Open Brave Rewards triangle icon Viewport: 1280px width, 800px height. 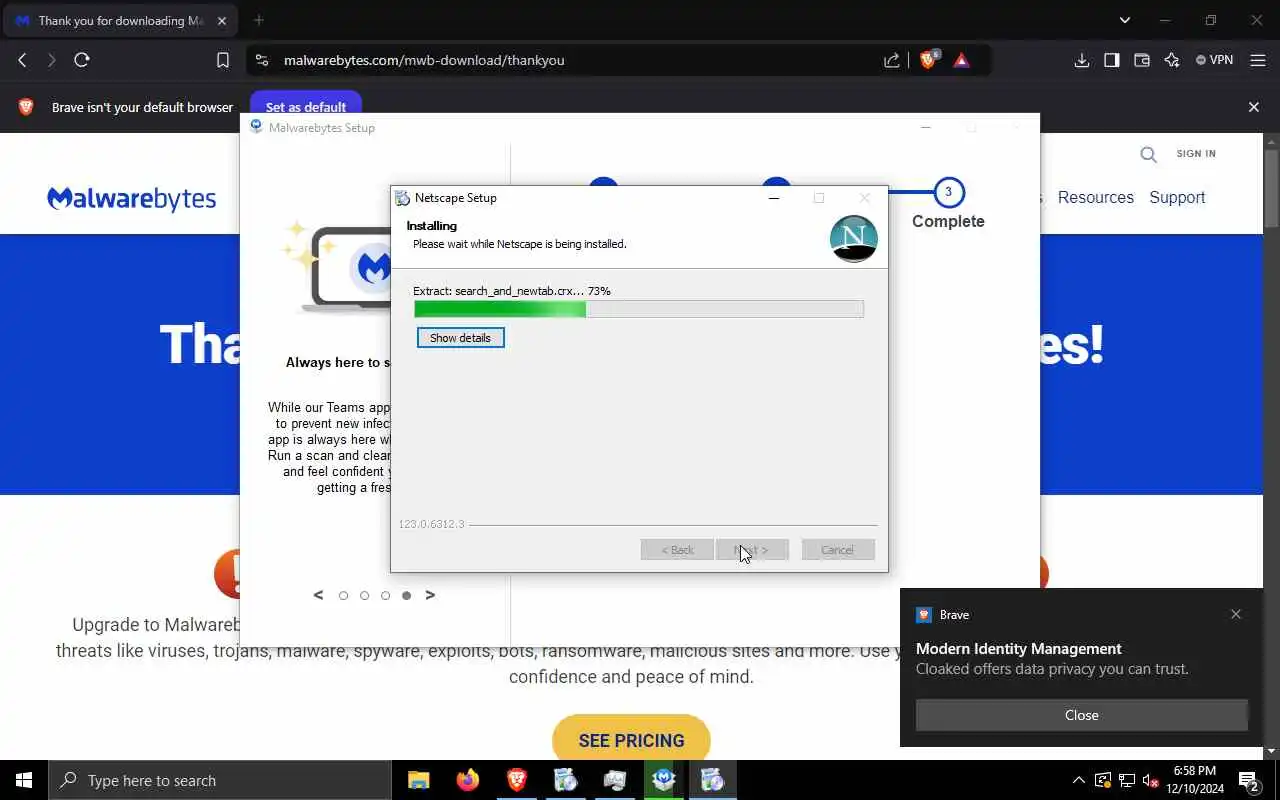click(x=961, y=60)
